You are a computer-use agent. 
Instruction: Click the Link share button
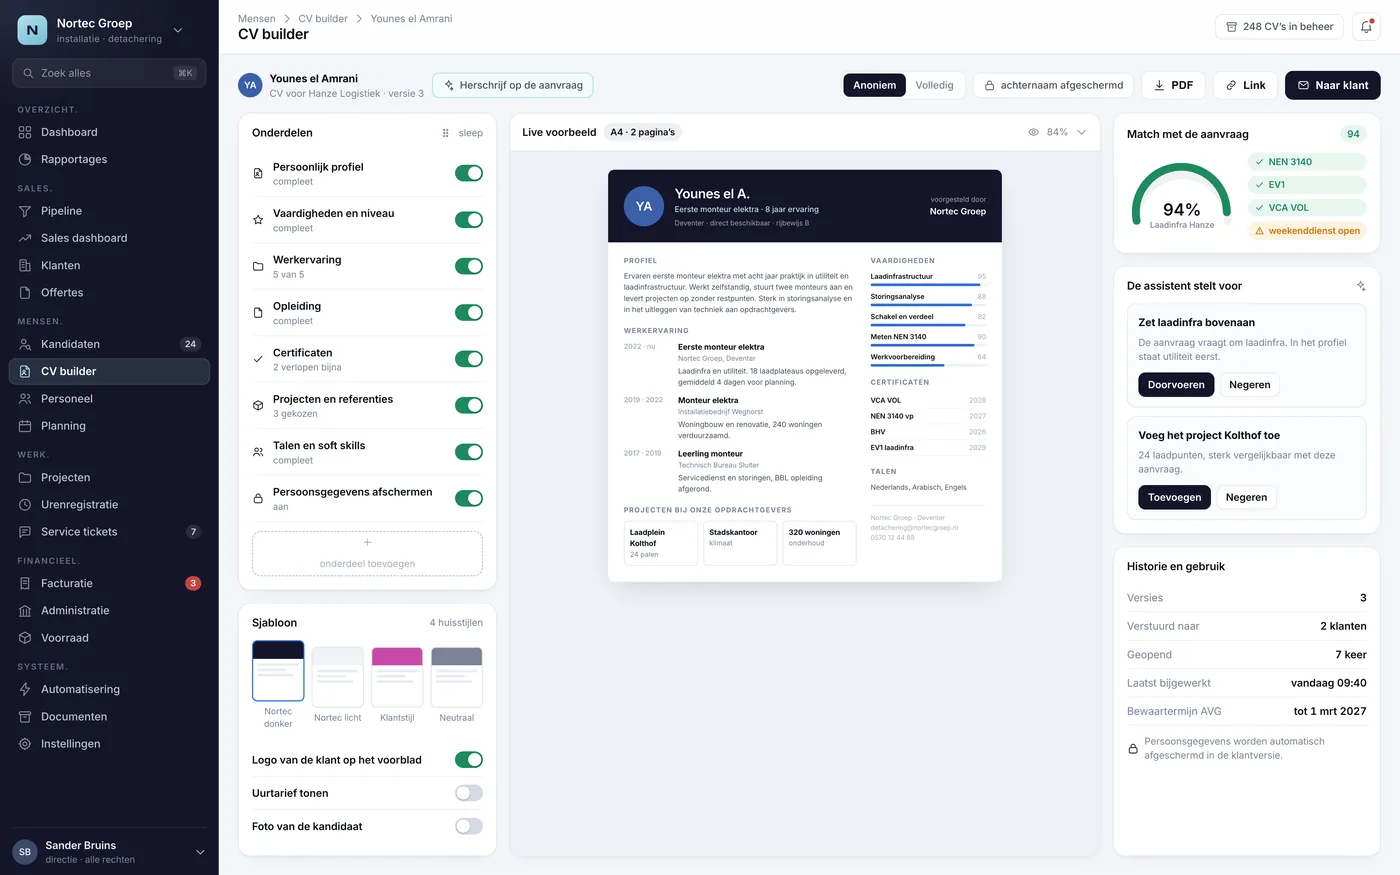1245,85
